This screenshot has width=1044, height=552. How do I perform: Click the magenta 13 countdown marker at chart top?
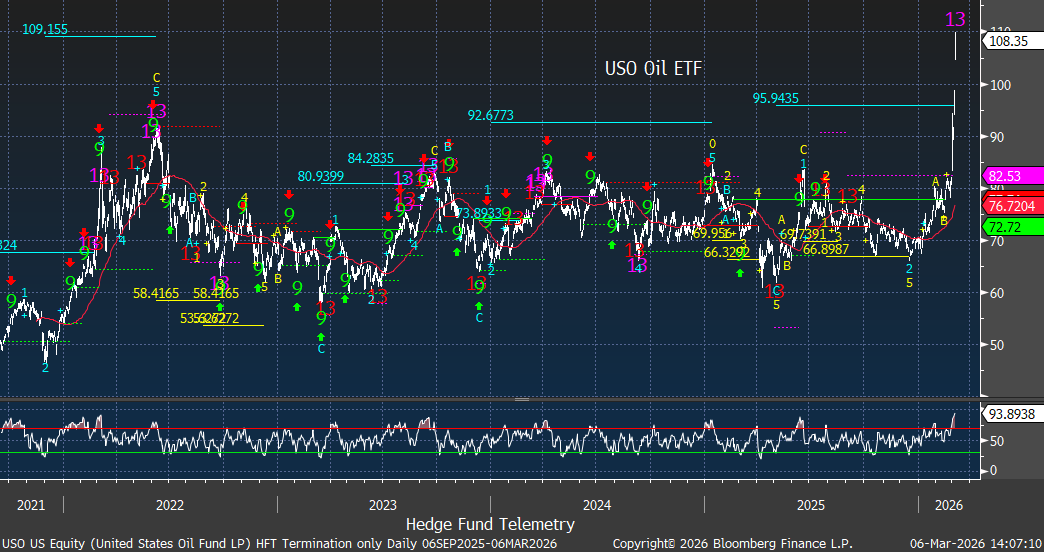click(x=955, y=19)
